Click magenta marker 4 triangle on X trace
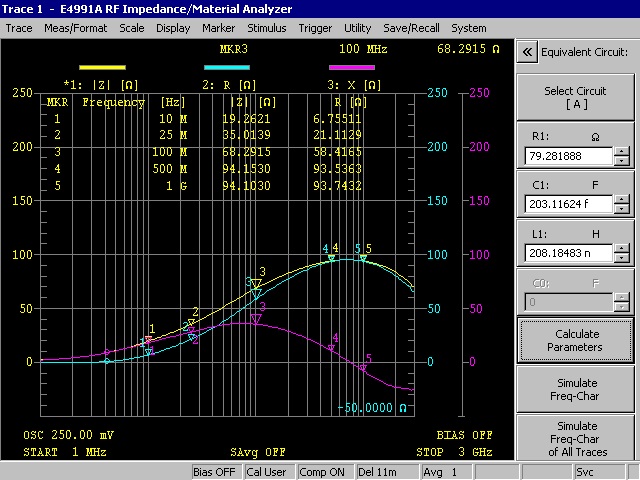 tap(331, 348)
